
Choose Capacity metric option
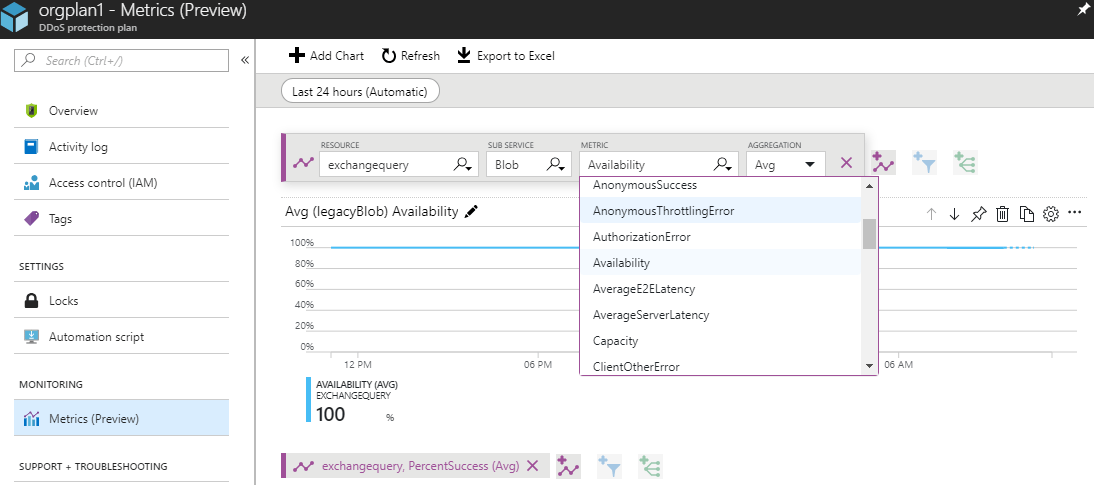click(721, 341)
